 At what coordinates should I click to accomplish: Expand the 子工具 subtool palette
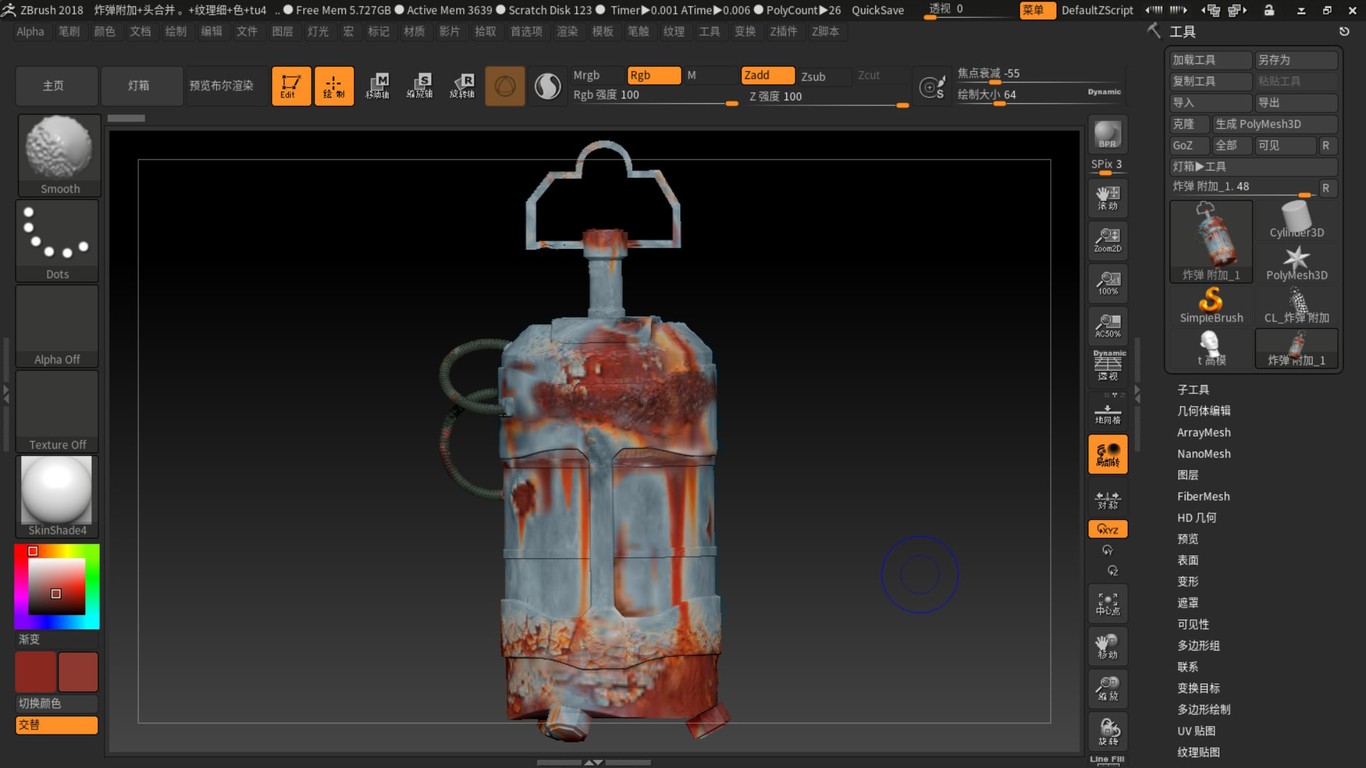1193,390
